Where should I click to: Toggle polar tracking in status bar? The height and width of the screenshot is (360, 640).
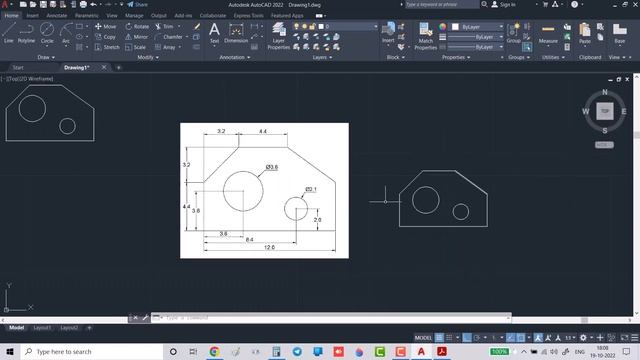[x=476, y=338]
